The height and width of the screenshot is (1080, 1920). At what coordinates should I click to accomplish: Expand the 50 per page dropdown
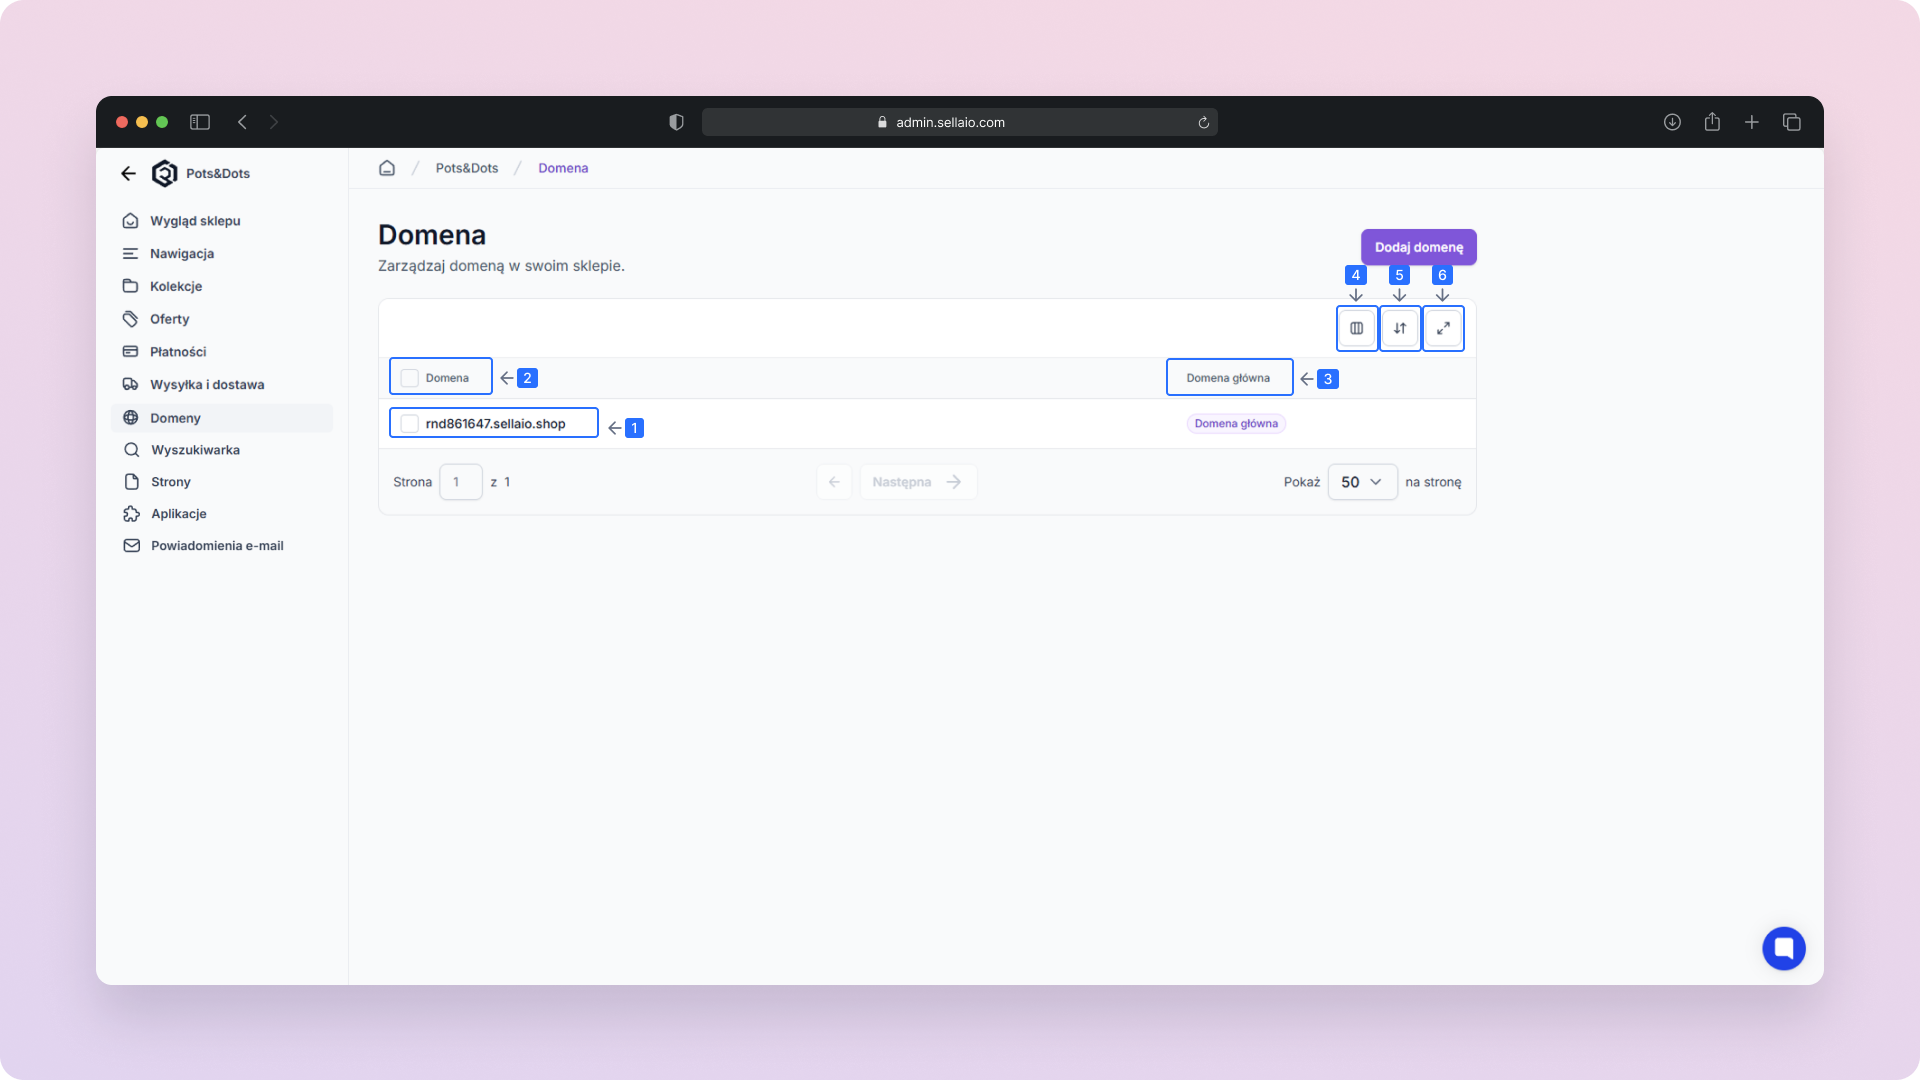(x=1361, y=482)
